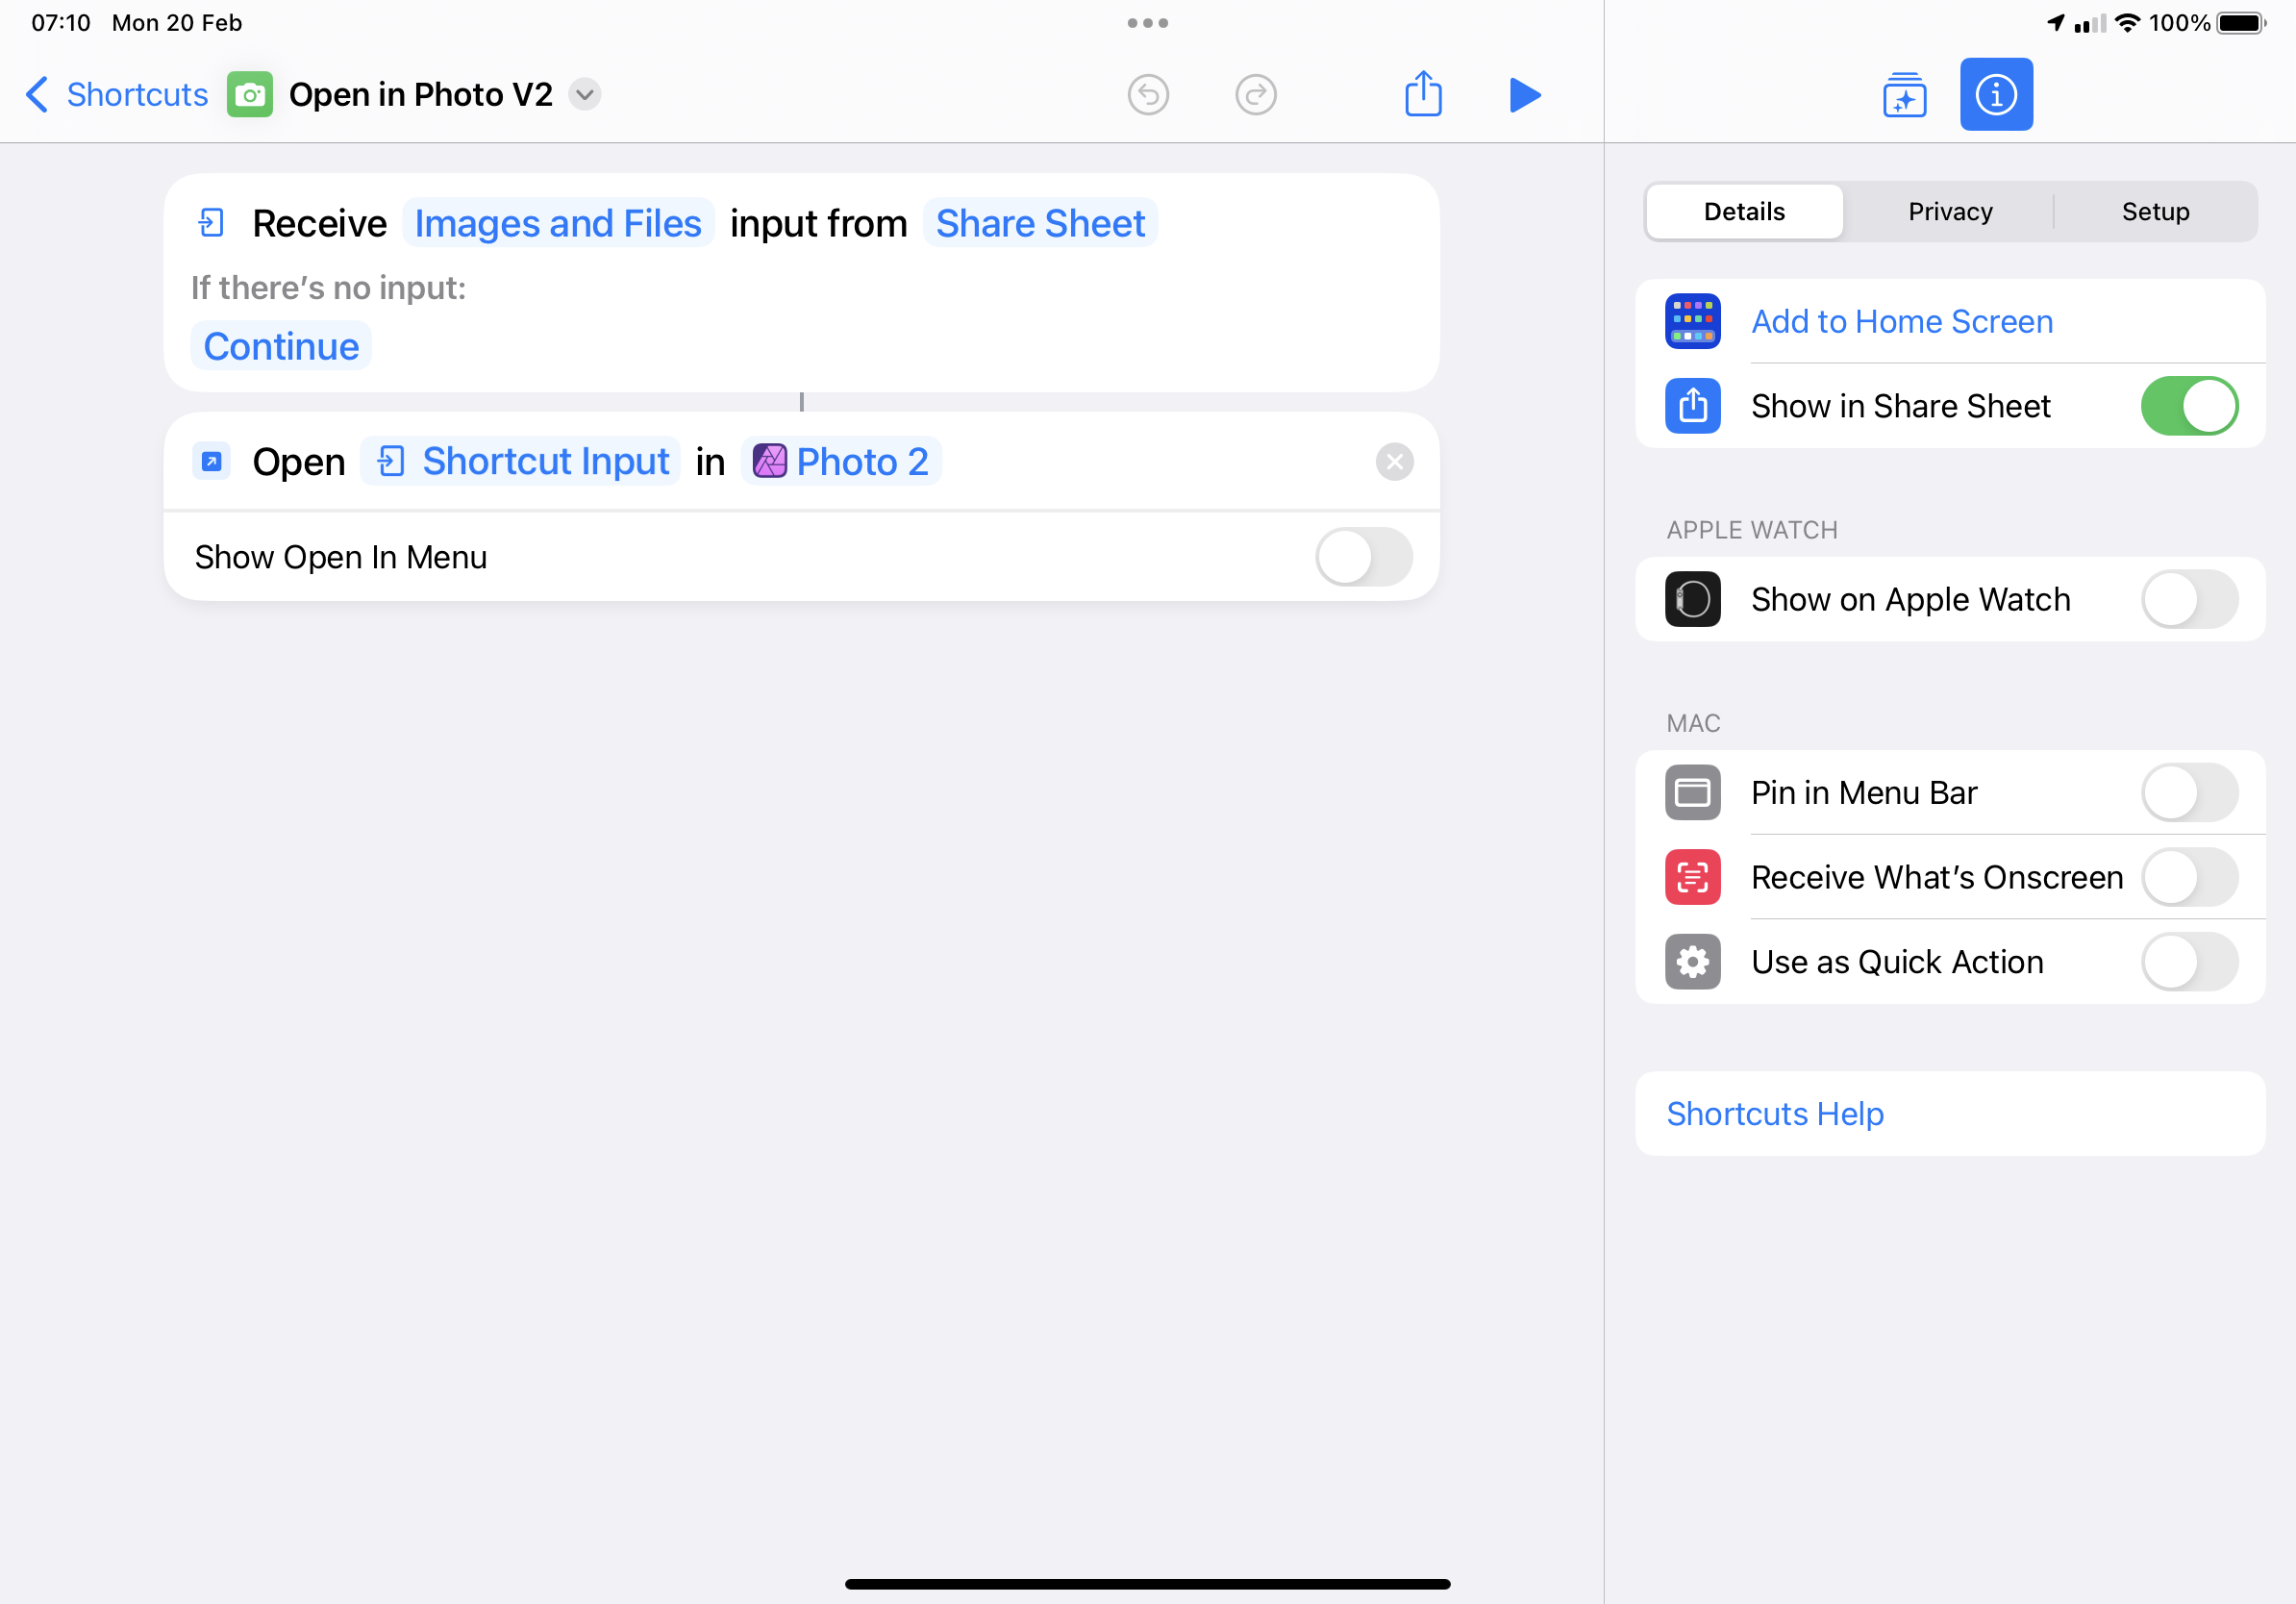Screen dimensions: 2296x1604
Task: Enable Use as Quick Action
Action: point(2189,962)
